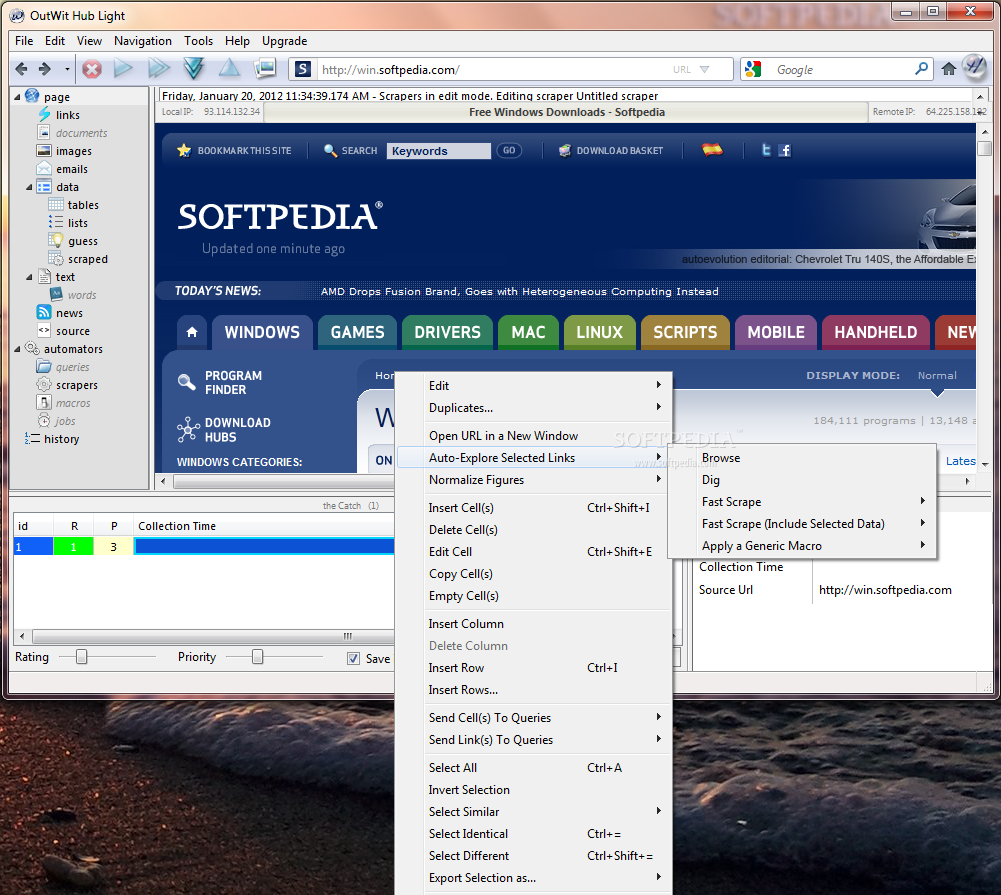Click the GO search button
The width and height of the screenshot is (1001, 895).
pyautogui.click(x=509, y=151)
